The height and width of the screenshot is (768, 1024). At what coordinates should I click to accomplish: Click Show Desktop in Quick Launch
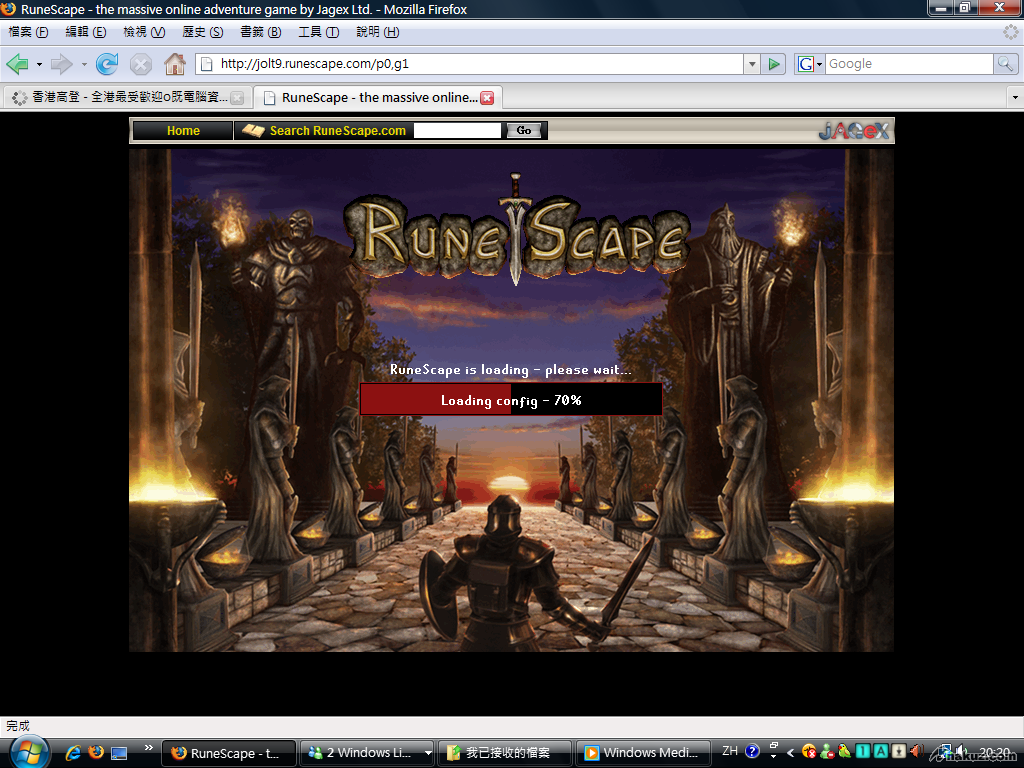(x=119, y=753)
